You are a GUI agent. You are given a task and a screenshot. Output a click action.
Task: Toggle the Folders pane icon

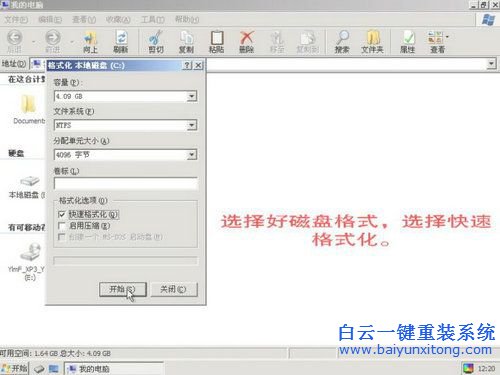click(x=373, y=38)
